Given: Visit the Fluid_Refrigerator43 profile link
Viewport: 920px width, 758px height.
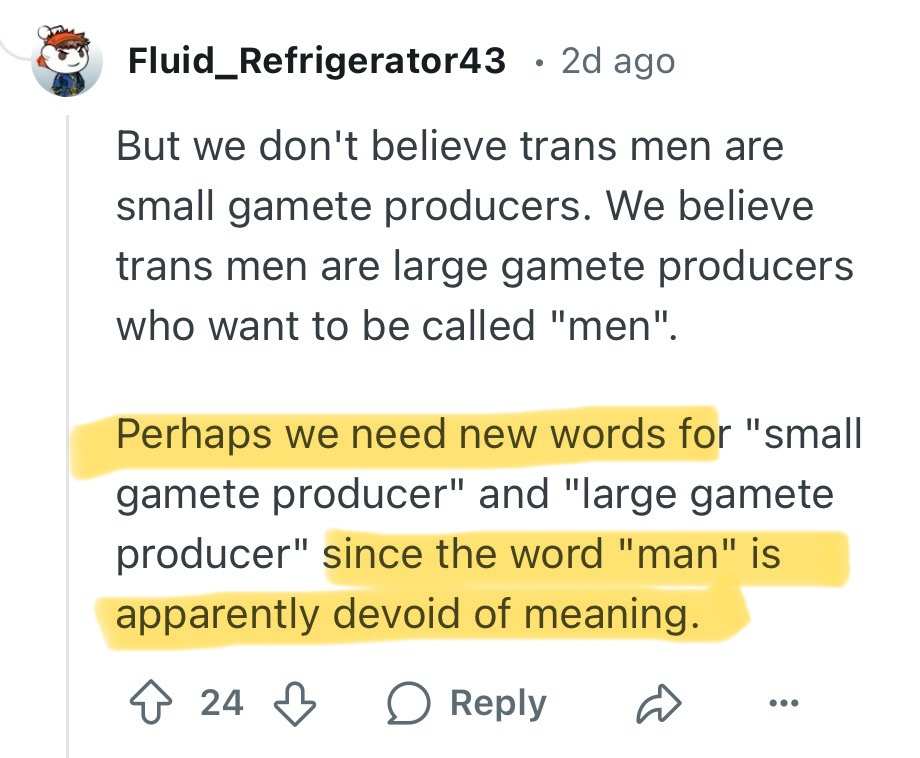Looking at the screenshot, I should (x=317, y=61).
